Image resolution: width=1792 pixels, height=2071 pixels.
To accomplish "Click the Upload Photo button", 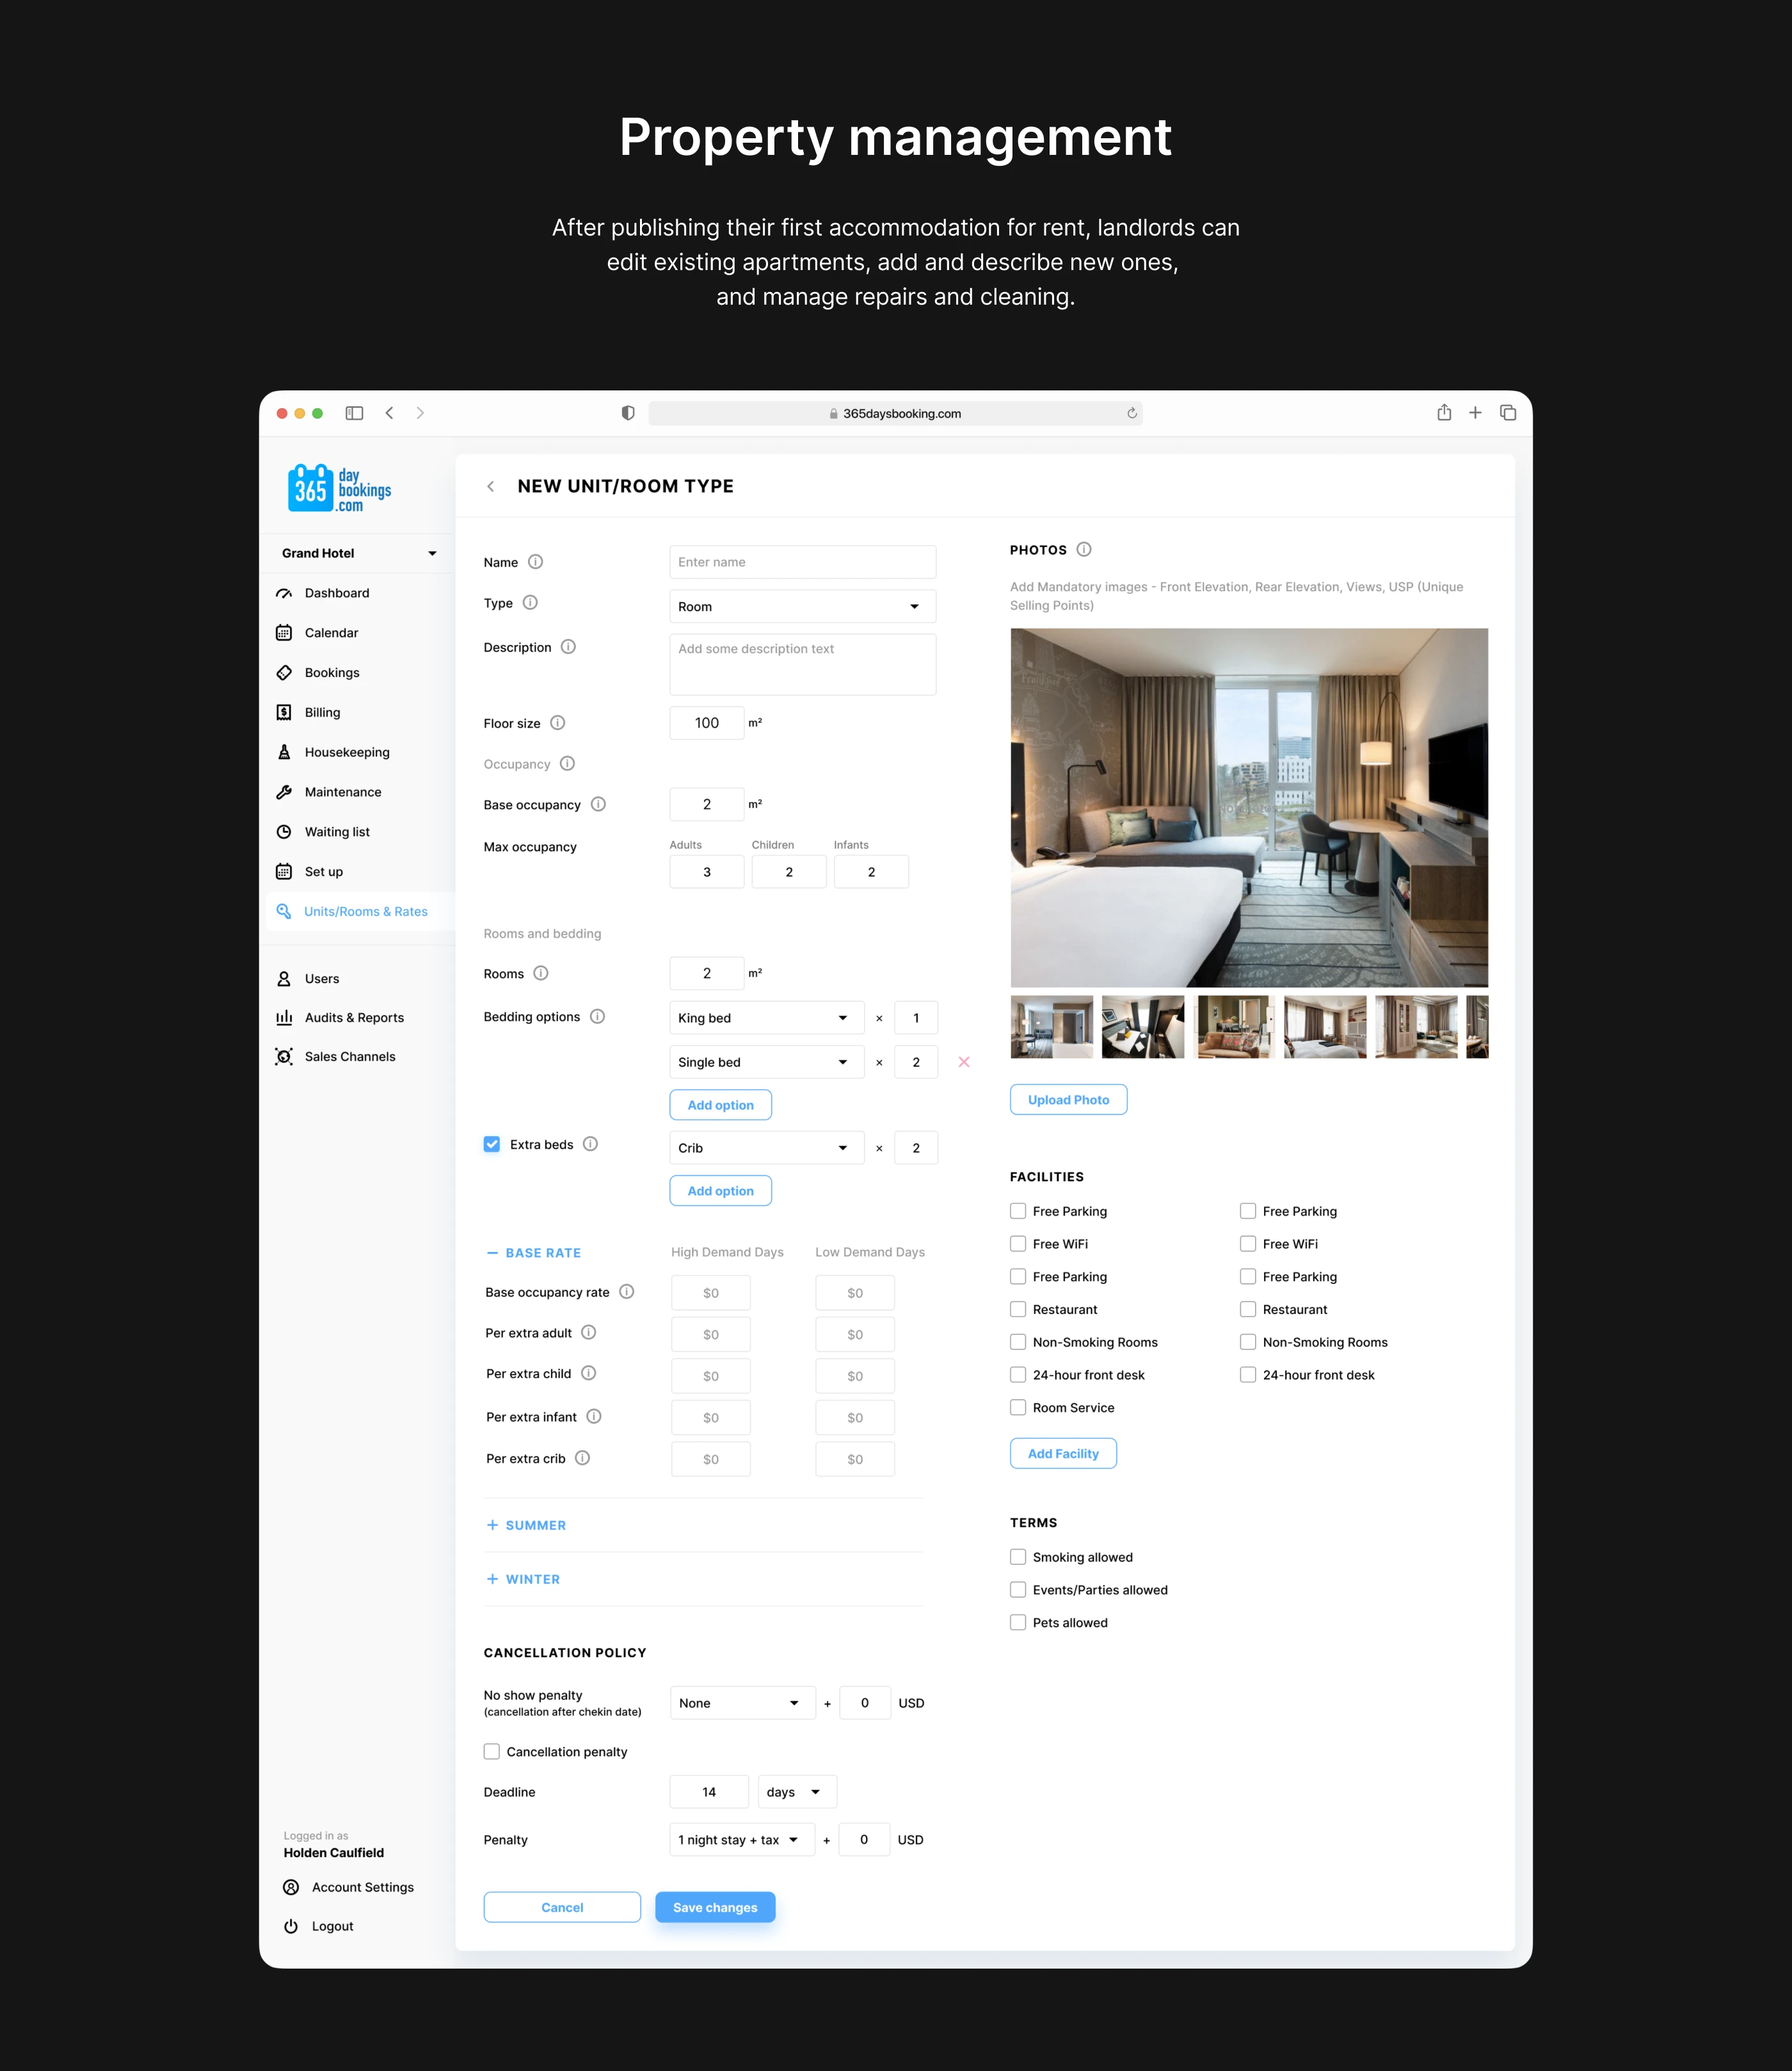I will (x=1068, y=1100).
